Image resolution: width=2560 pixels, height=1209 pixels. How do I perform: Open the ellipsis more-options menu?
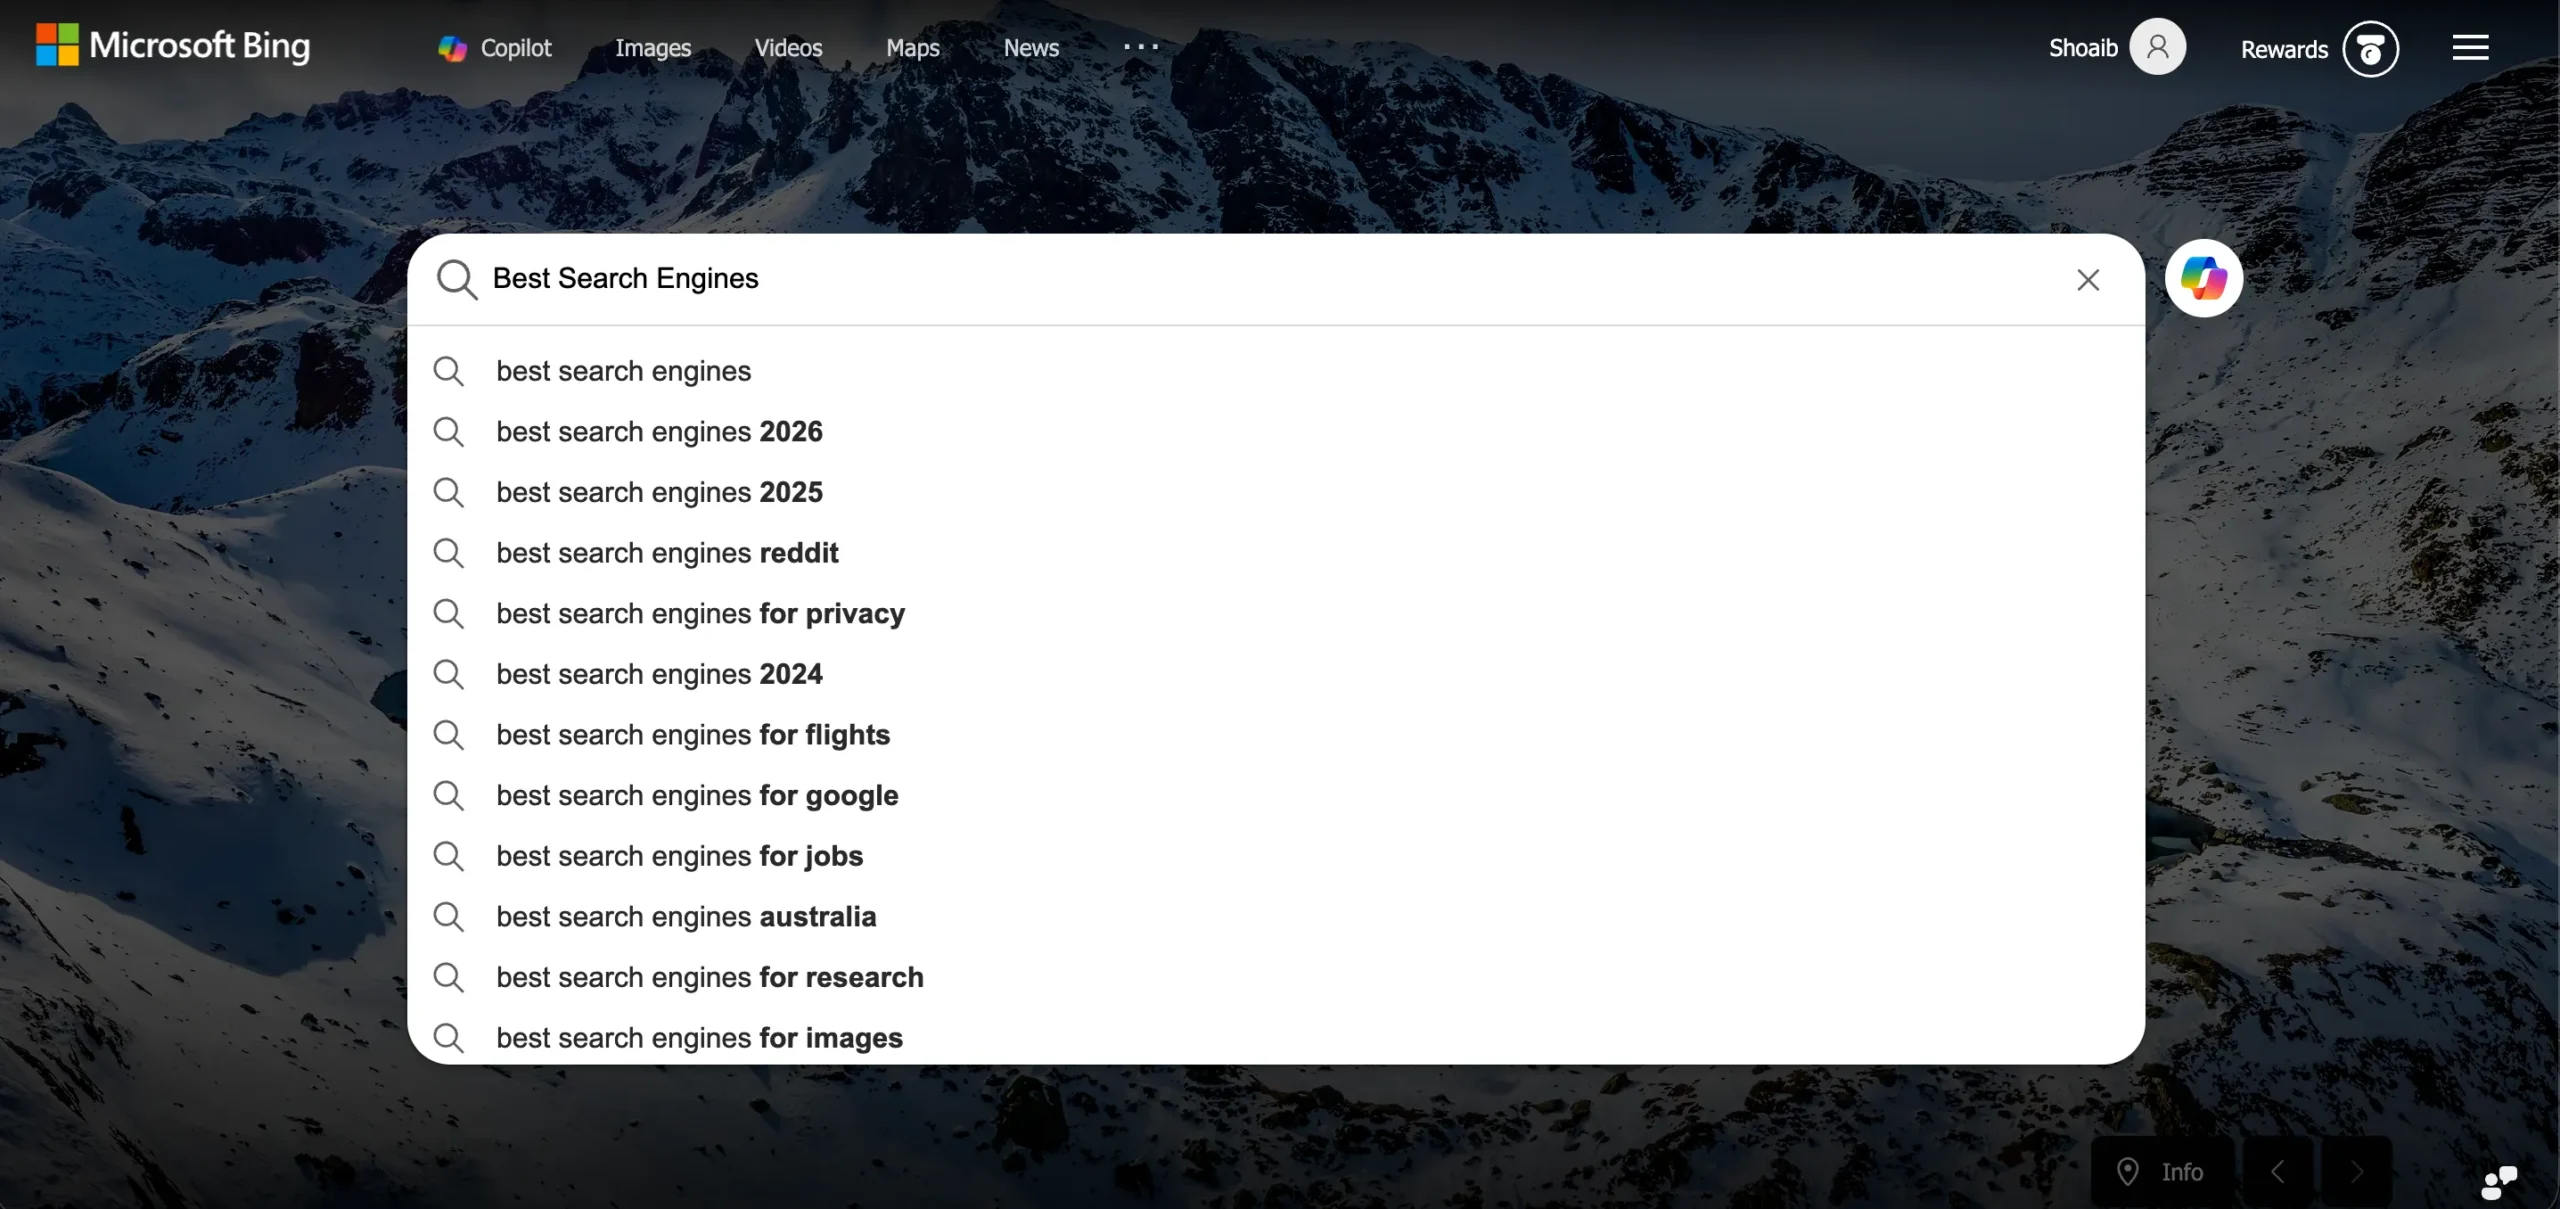pos(1140,47)
